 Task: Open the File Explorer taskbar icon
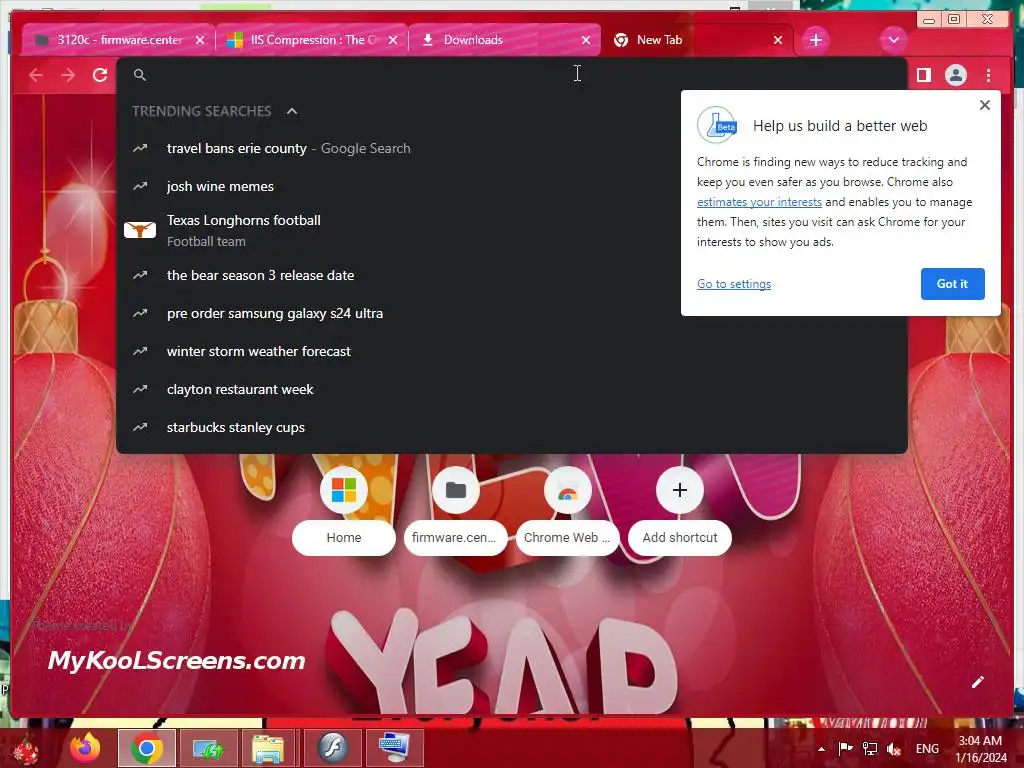coord(268,748)
